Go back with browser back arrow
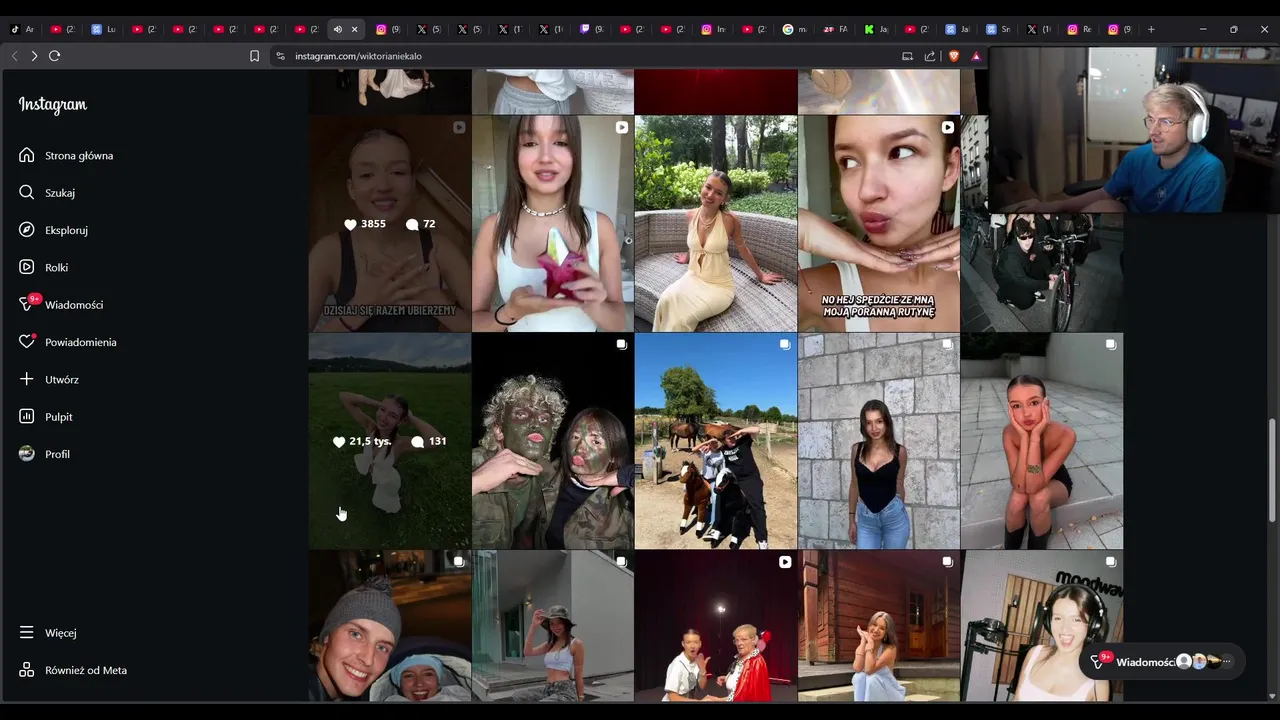 point(14,56)
